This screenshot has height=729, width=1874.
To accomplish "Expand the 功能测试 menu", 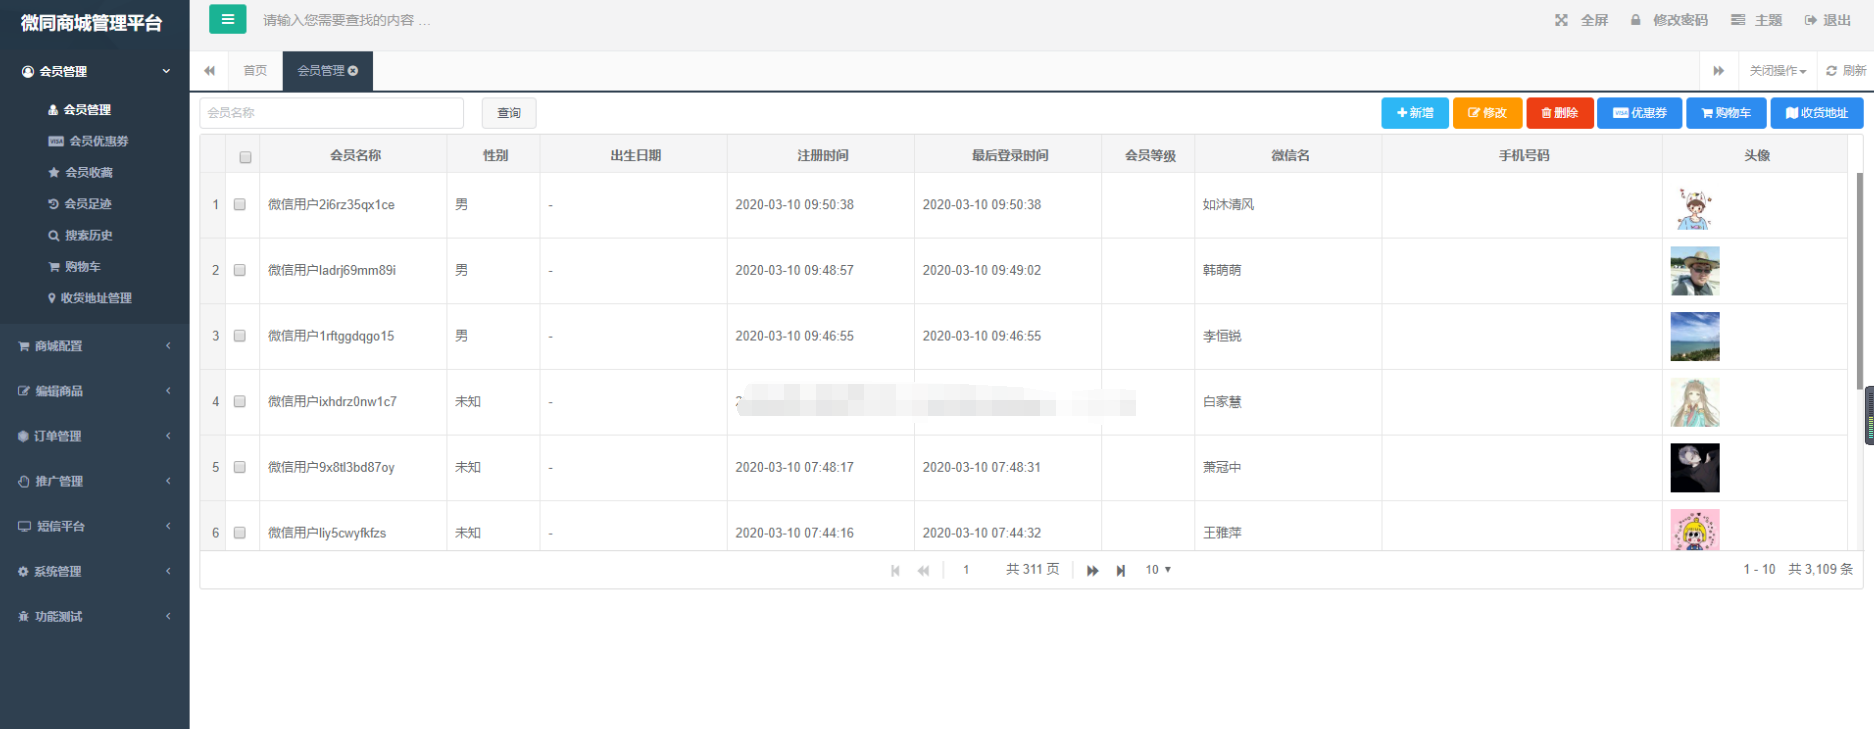I will [95, 616].
